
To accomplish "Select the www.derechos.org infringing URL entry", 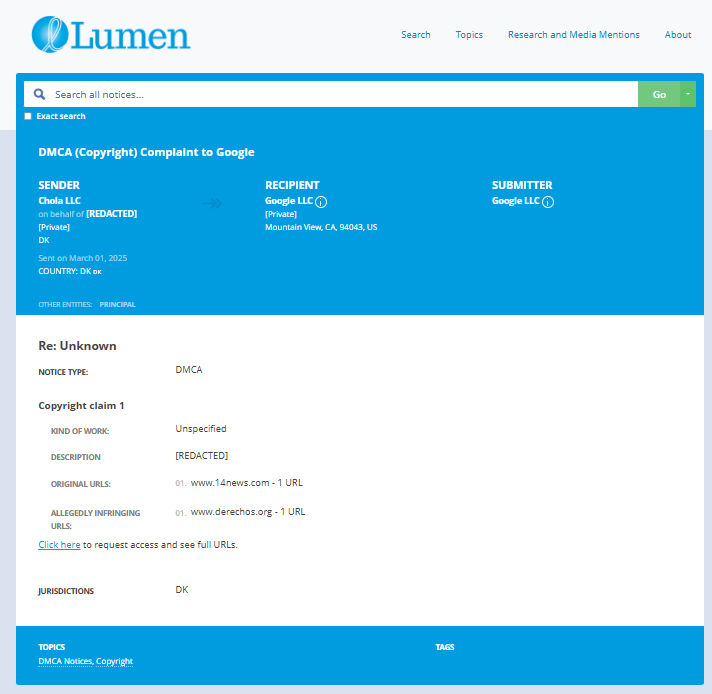I will [x=248, y=512].
